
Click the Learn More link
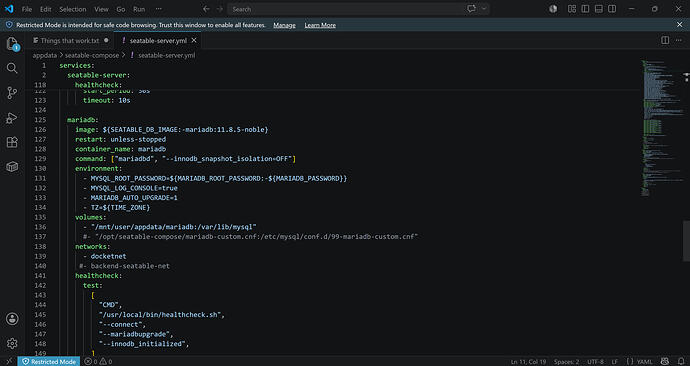320,25
